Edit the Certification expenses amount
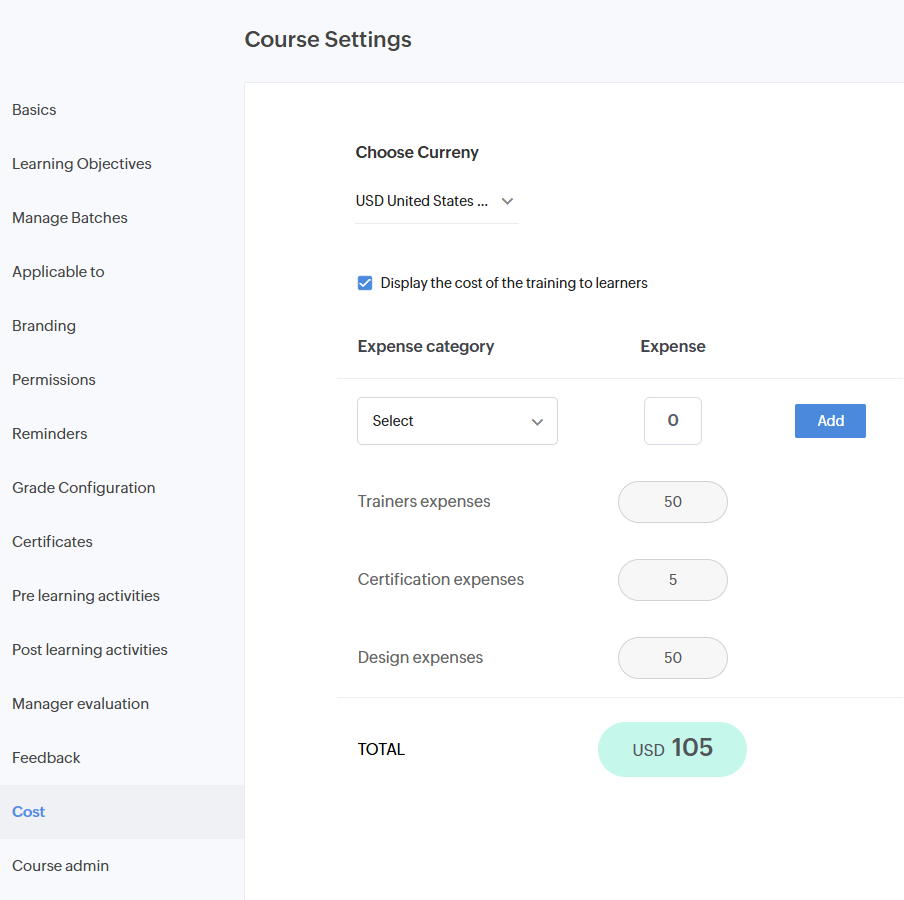904x900 pixels. [672, 580]
